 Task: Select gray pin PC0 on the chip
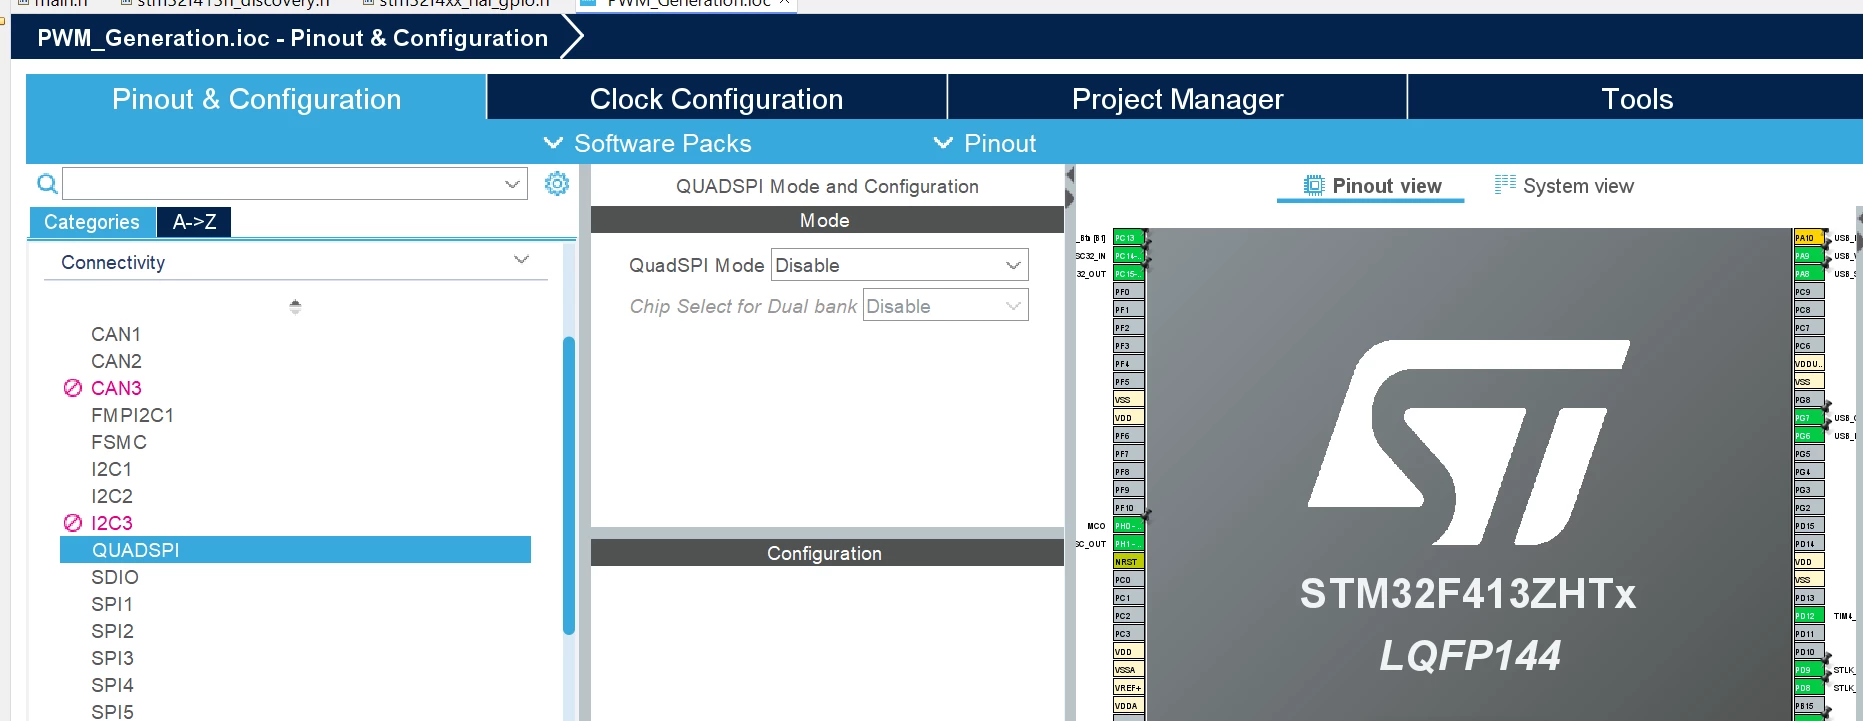(1128, 580)
